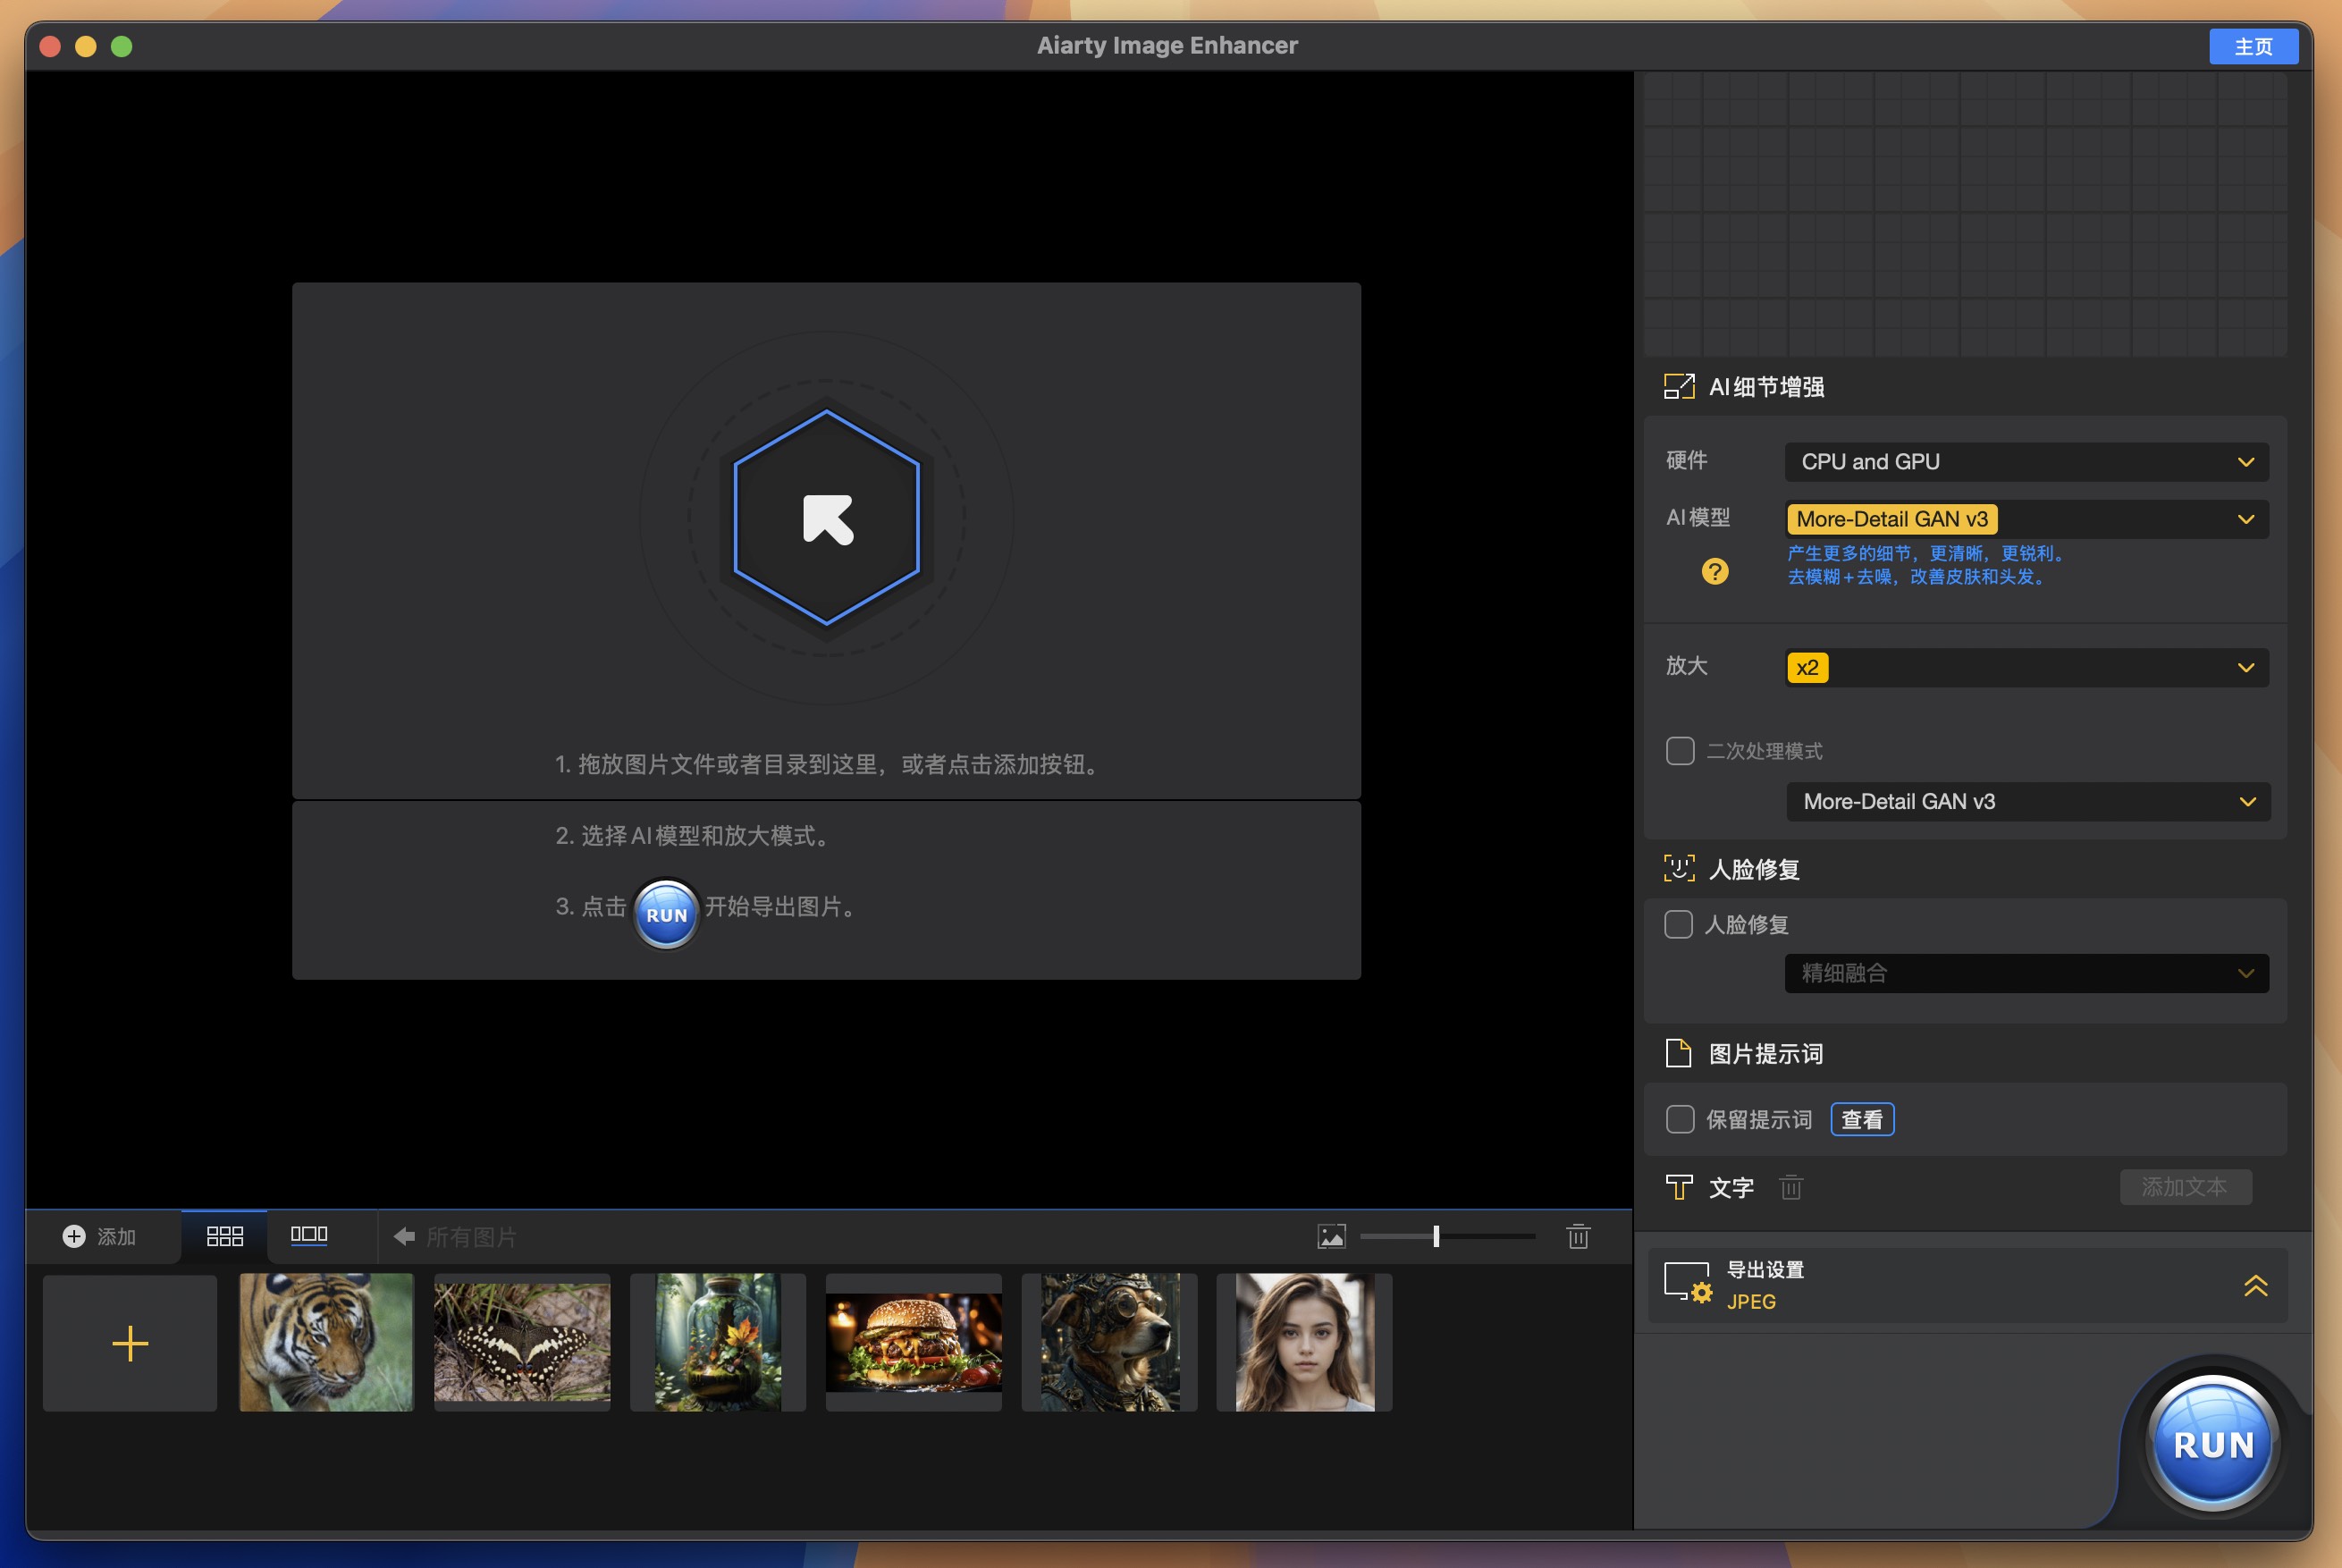Open the 放大 x2 scale dropdown
The width and height of the screenshot is (2342, 1568).
coord(2026,667)
